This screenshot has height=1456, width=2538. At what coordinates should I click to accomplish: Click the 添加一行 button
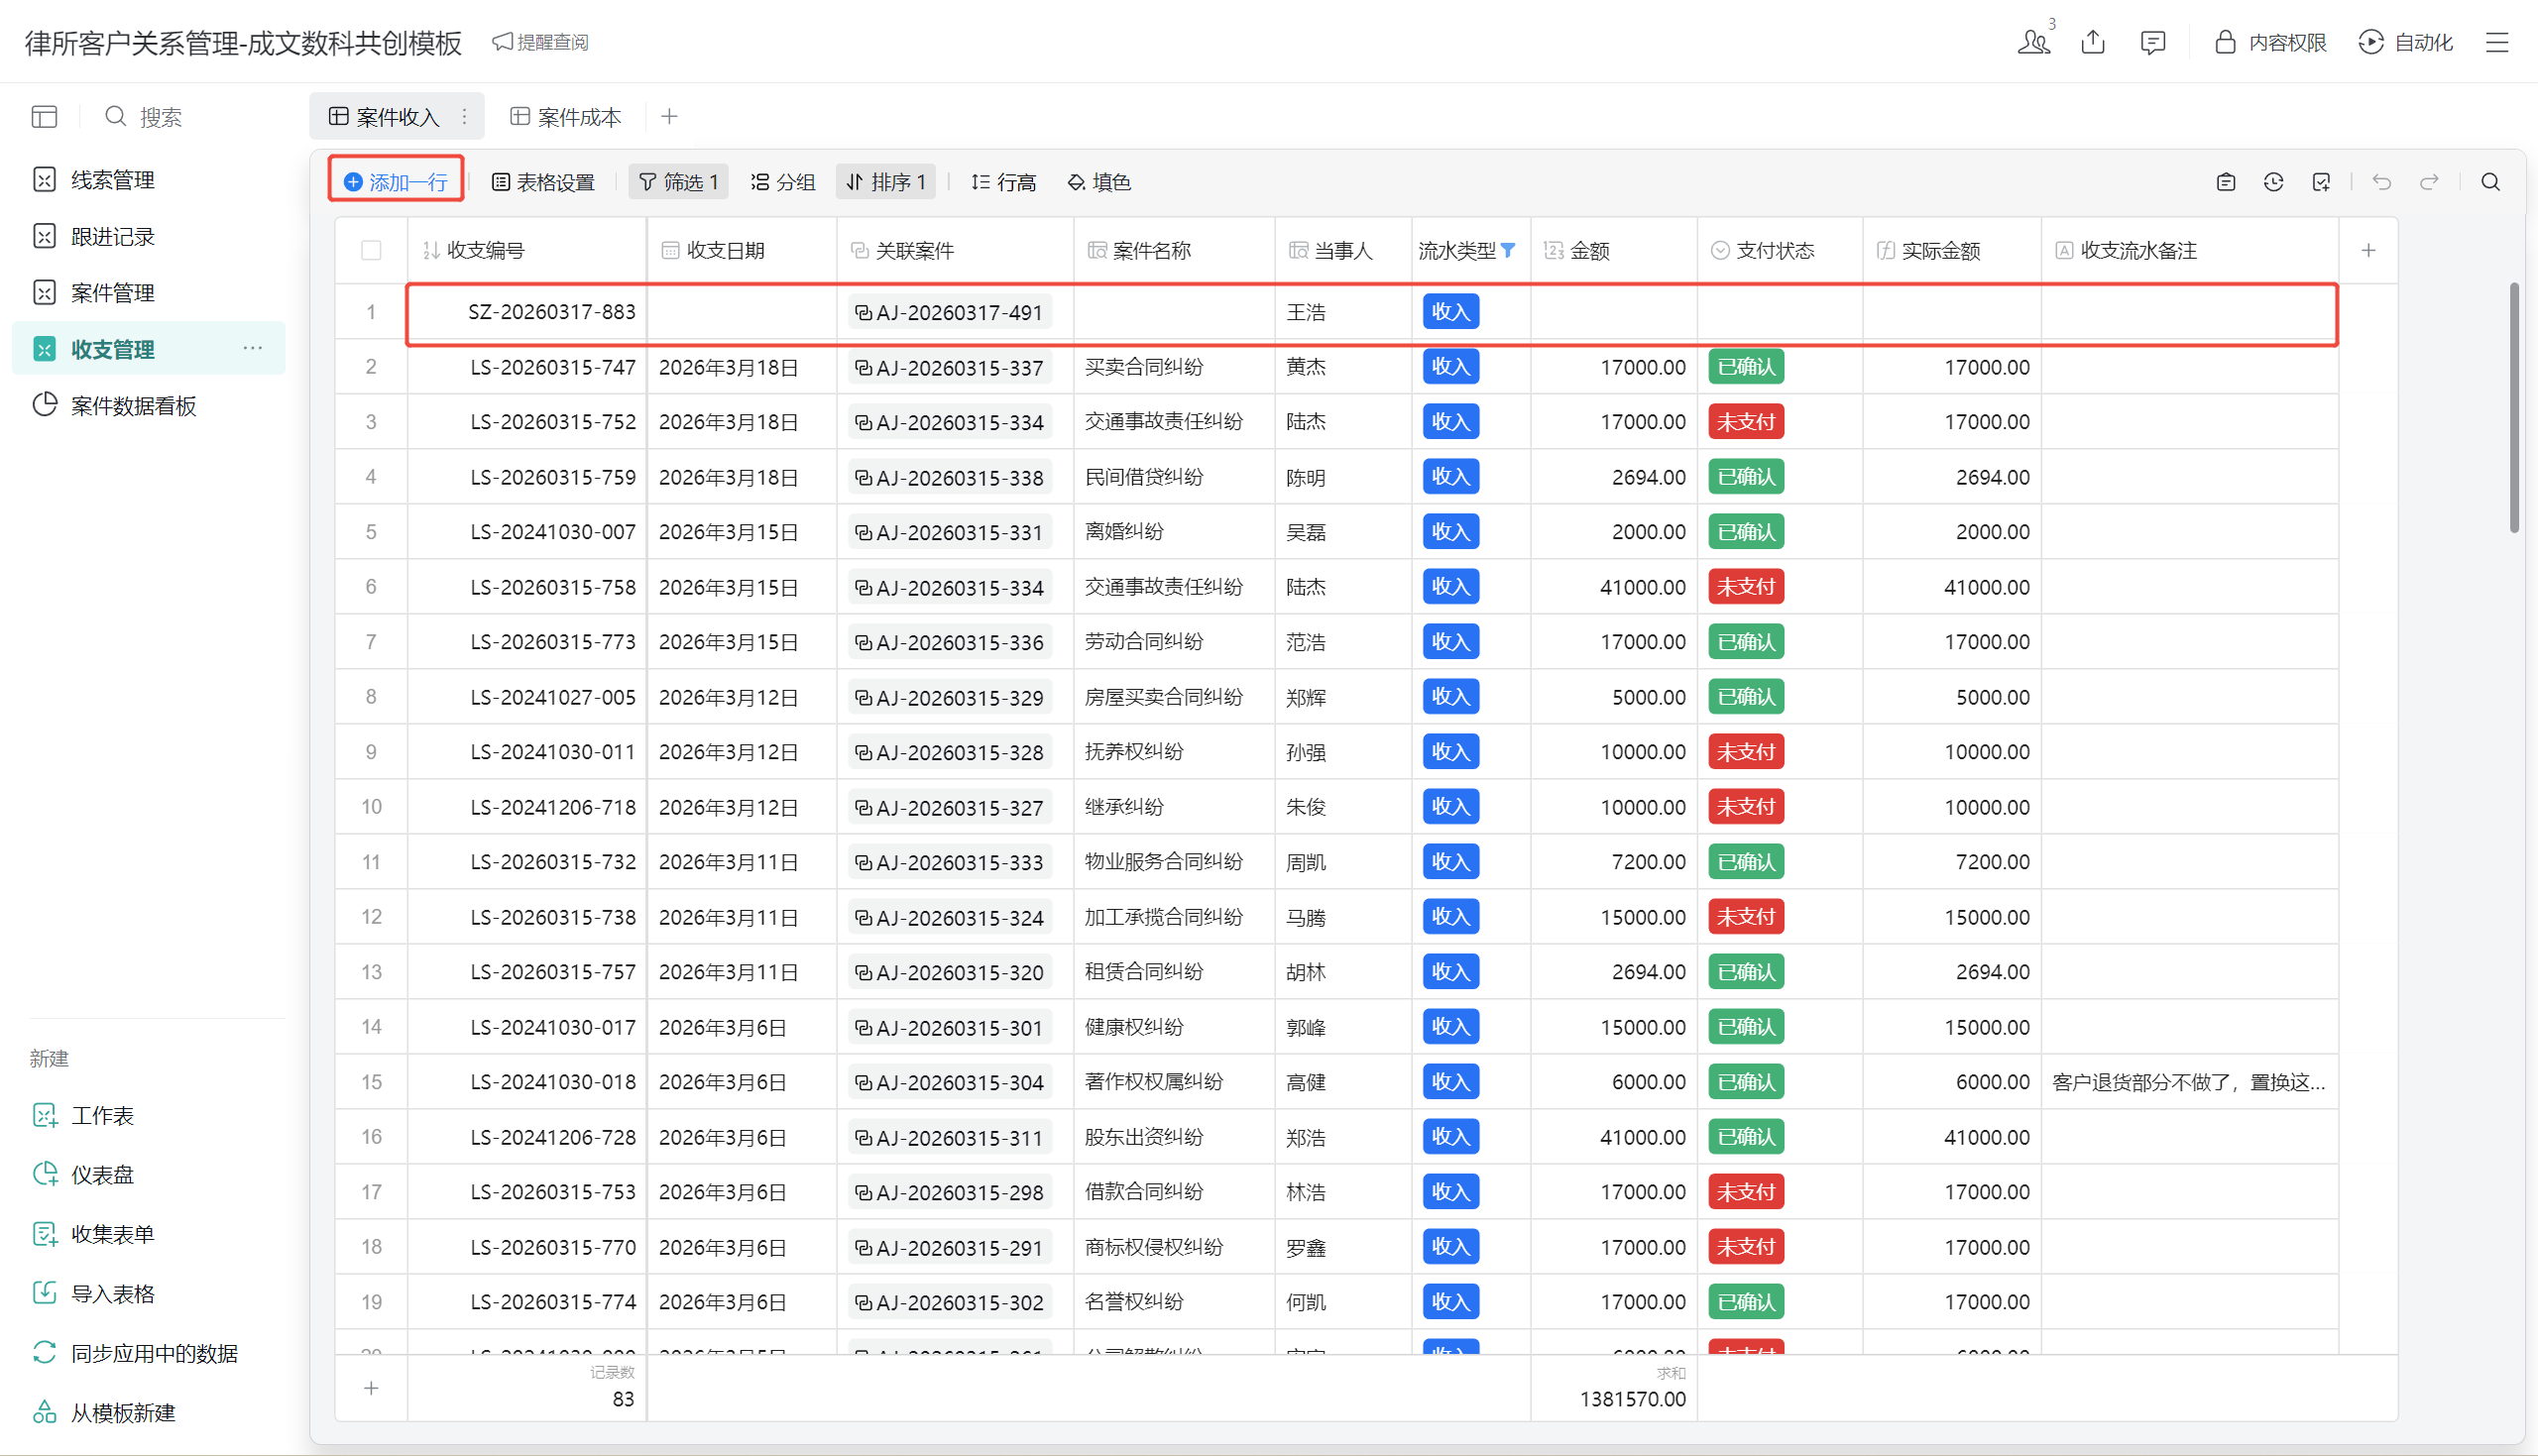tap(396, 182)
